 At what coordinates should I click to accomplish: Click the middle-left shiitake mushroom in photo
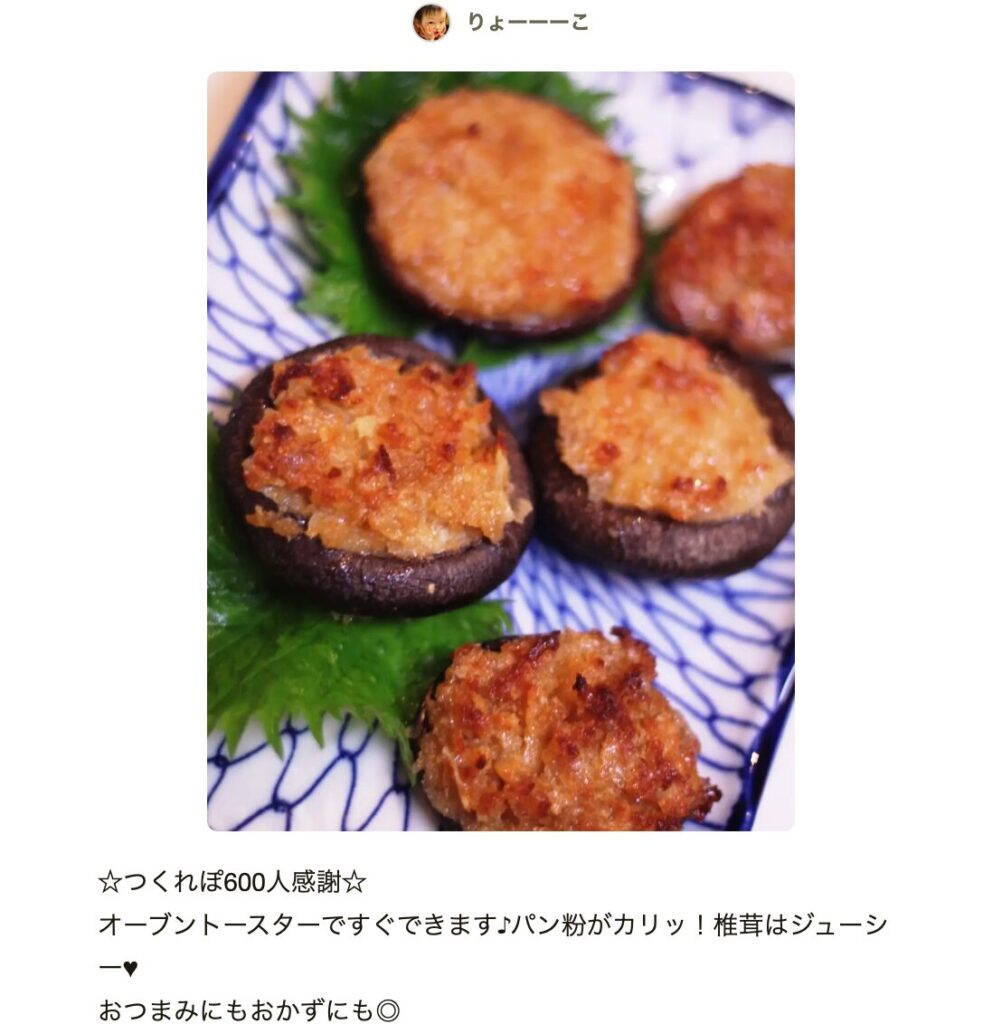pos(377,475)
